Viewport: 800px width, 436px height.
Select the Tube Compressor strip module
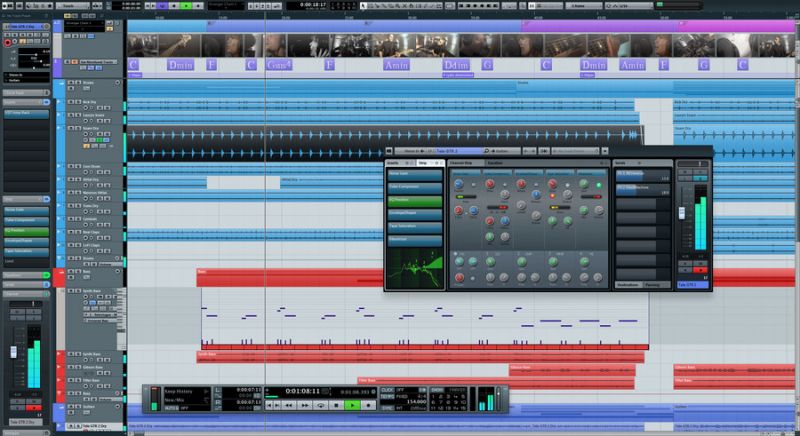414,187
